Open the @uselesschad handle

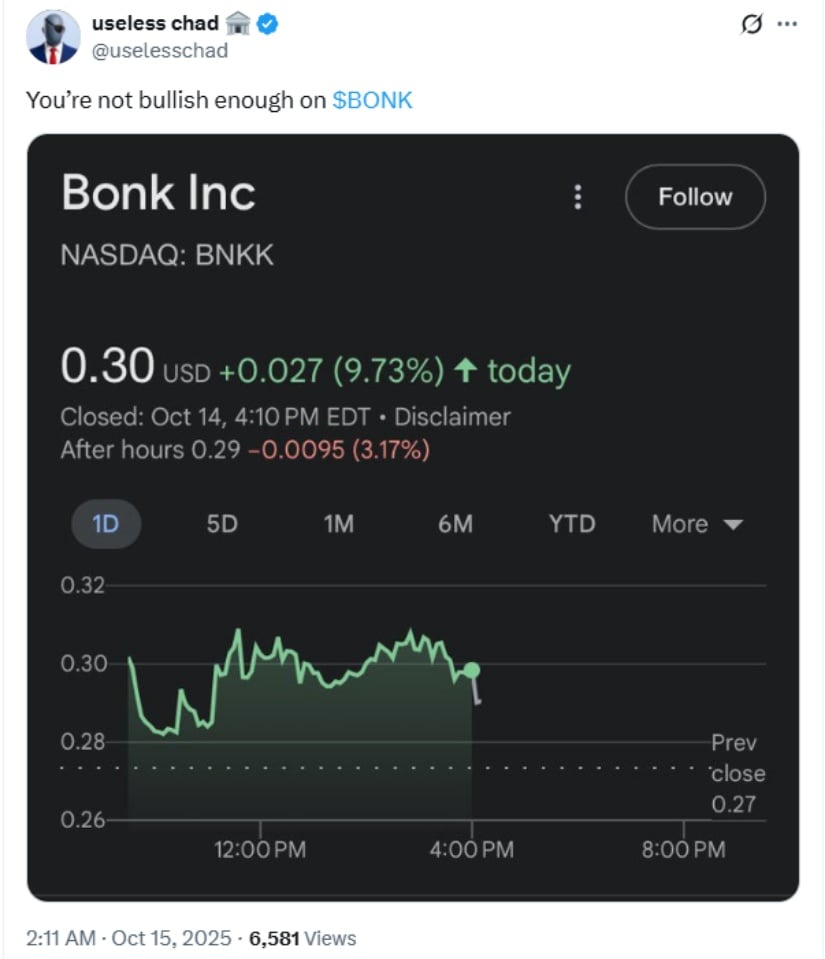[x=160, y=50]
